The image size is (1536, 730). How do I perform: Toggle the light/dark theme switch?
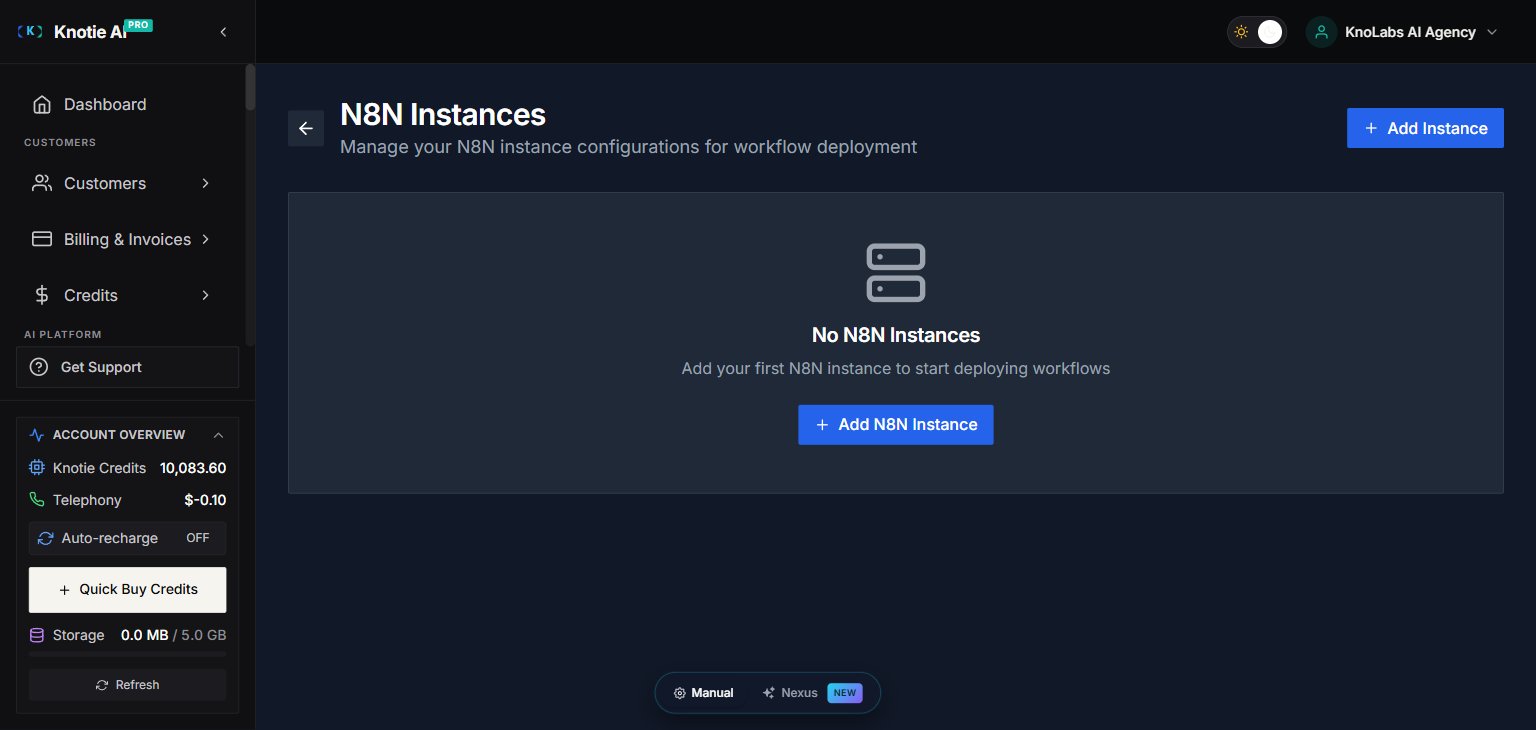(1257, 32)
